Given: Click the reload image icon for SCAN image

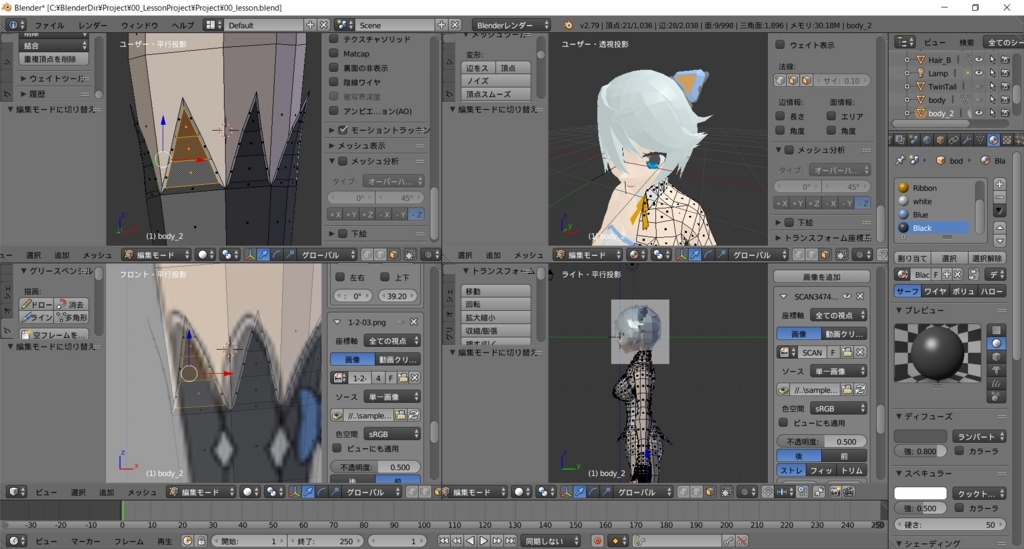Looking at the screenshot, I should [x=860, y=390].
